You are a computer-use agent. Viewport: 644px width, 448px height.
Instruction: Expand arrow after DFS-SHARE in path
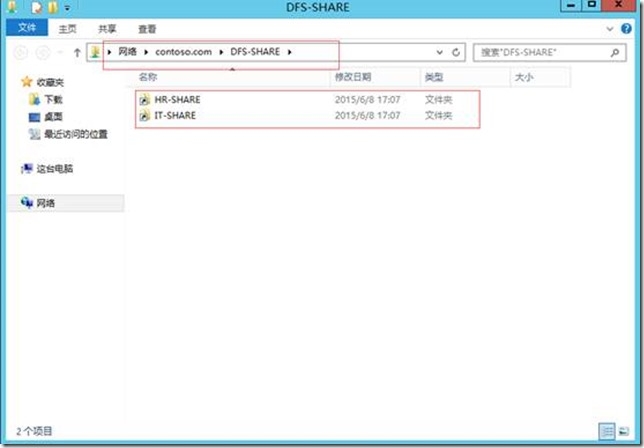pos(290,52)
